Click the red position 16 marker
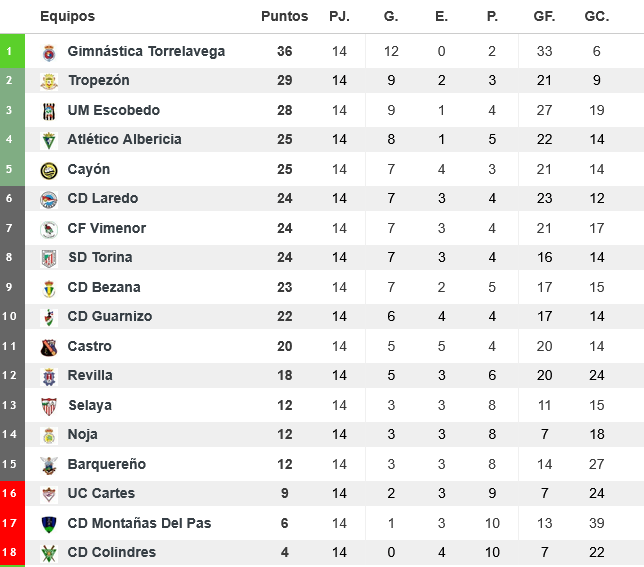Image resolution: width=644 pixels, height=567 pixels. 10,493
